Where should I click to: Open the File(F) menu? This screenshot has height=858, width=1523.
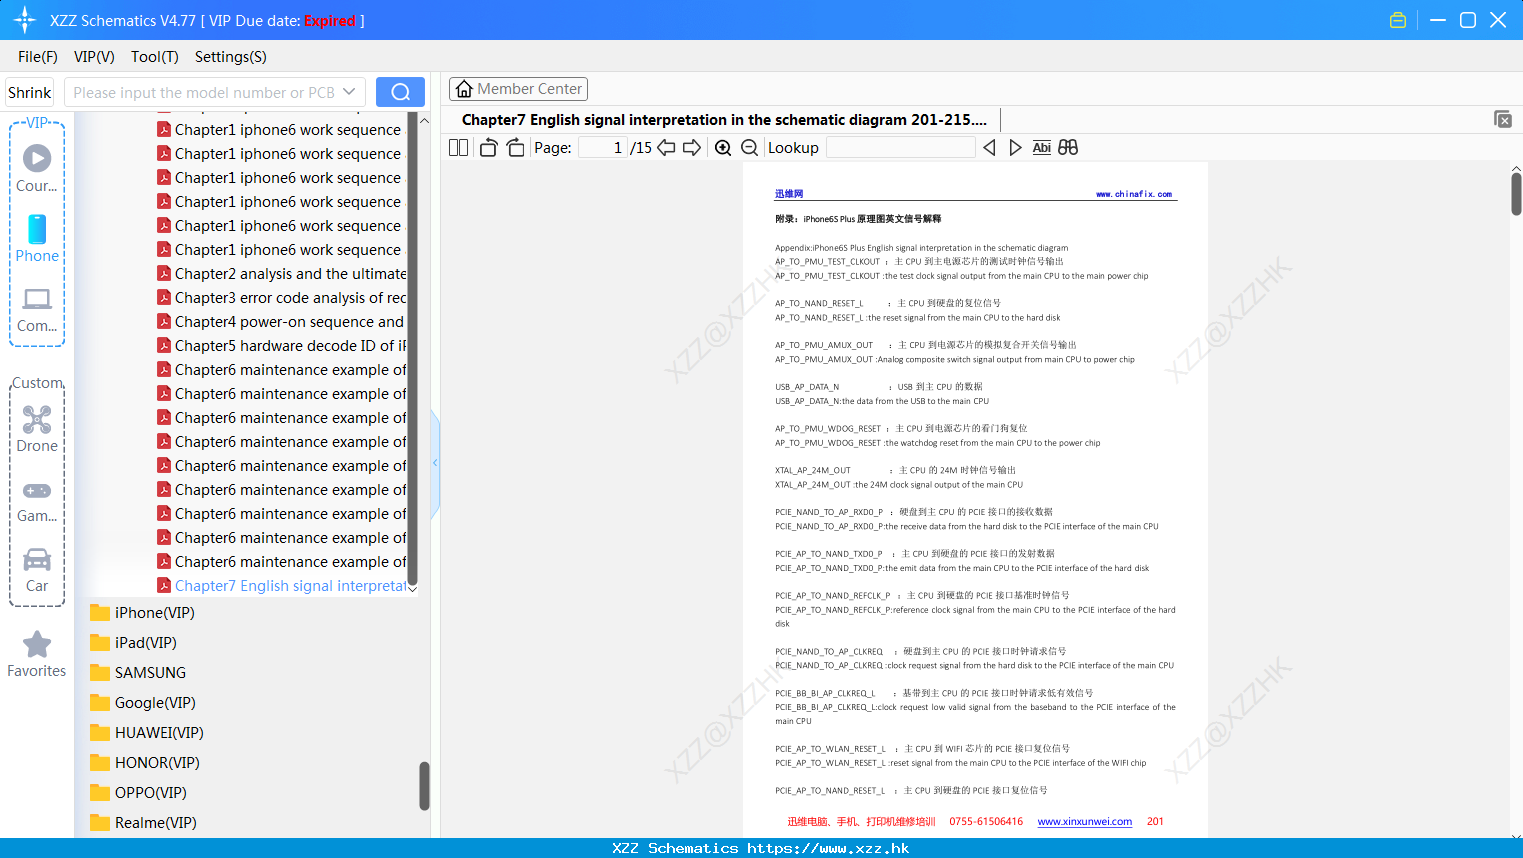(x=38, y=57)
